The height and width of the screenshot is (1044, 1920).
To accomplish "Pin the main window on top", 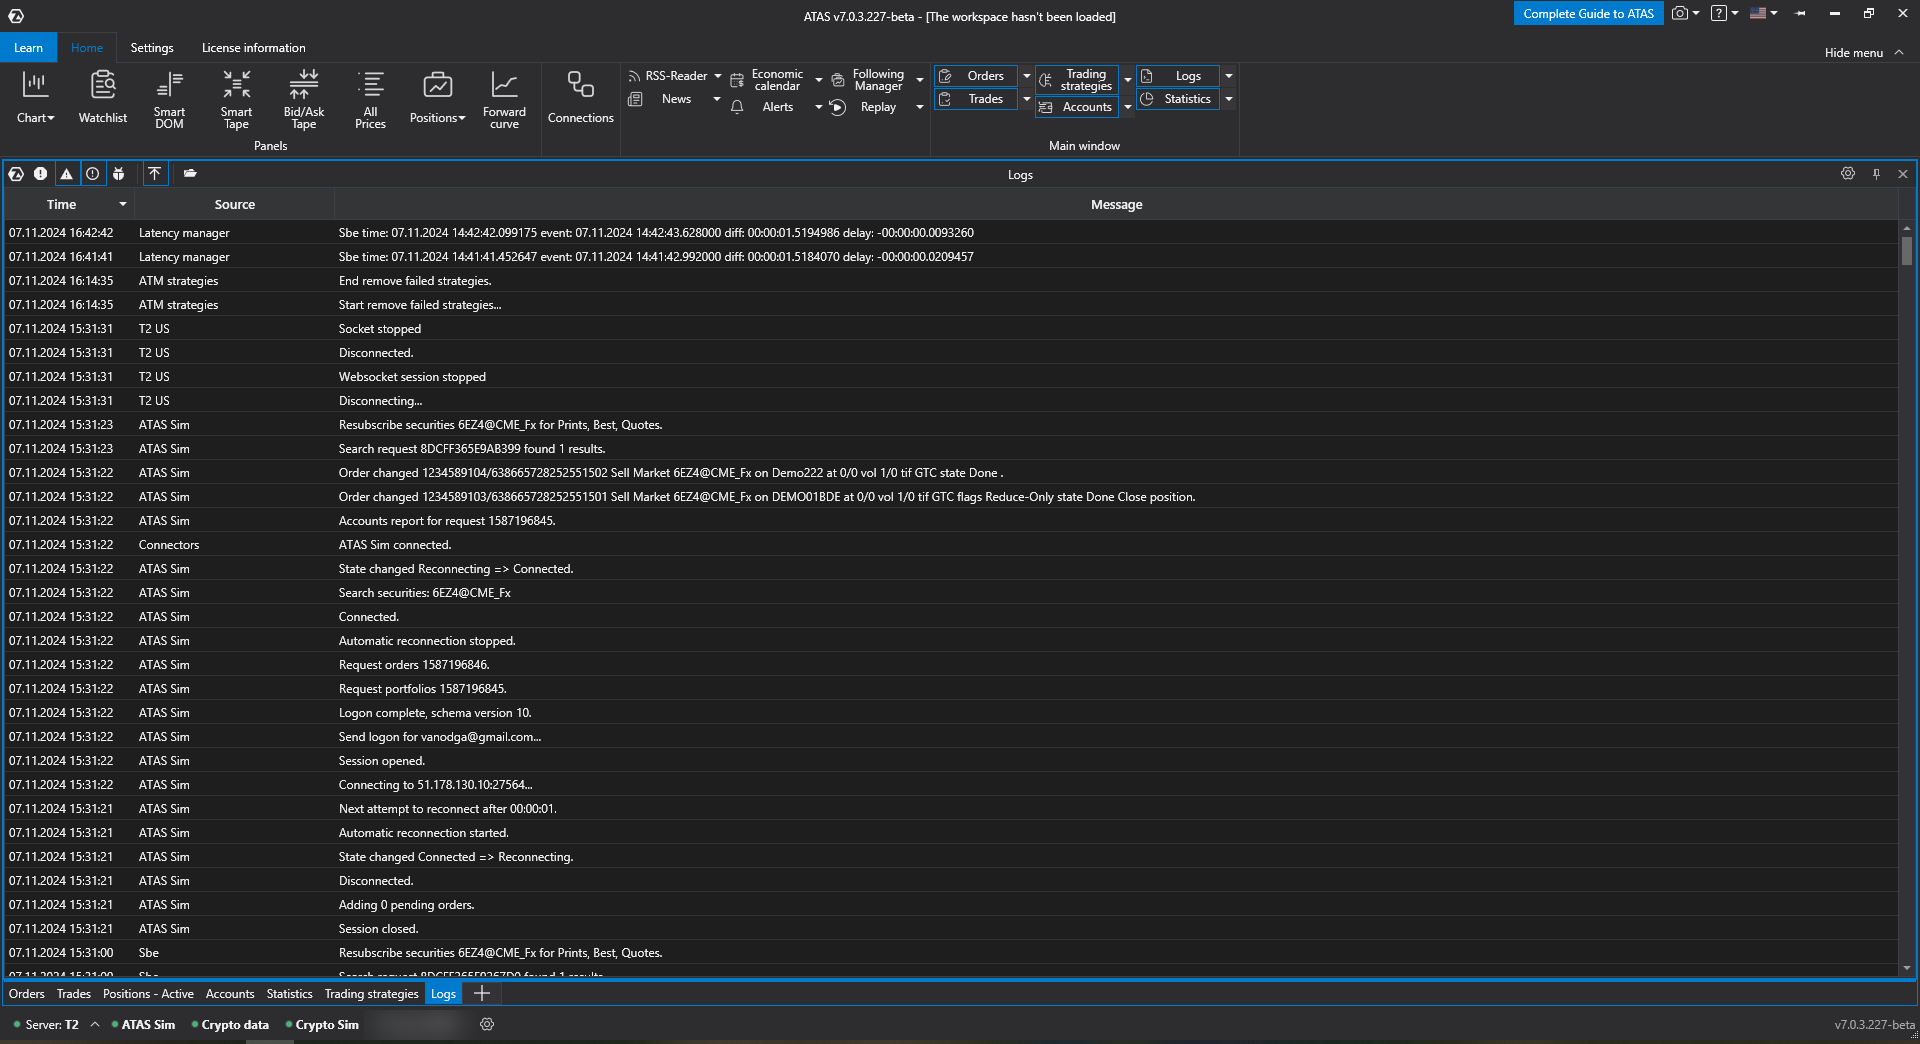I will (x=1801, y=14).
